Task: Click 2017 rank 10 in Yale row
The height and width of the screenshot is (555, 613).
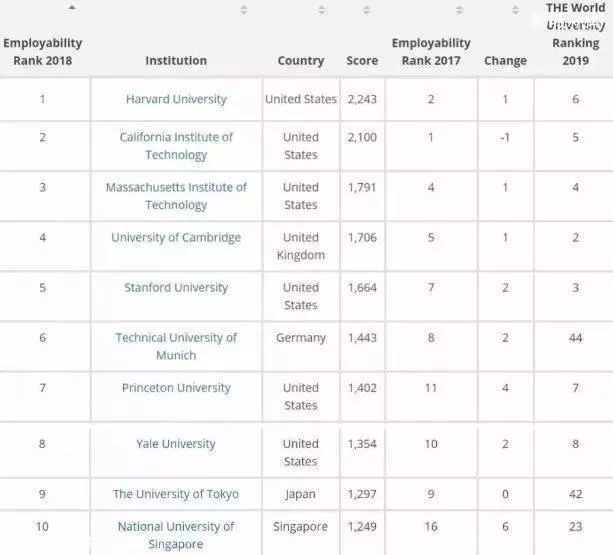Action: point(431,444)
